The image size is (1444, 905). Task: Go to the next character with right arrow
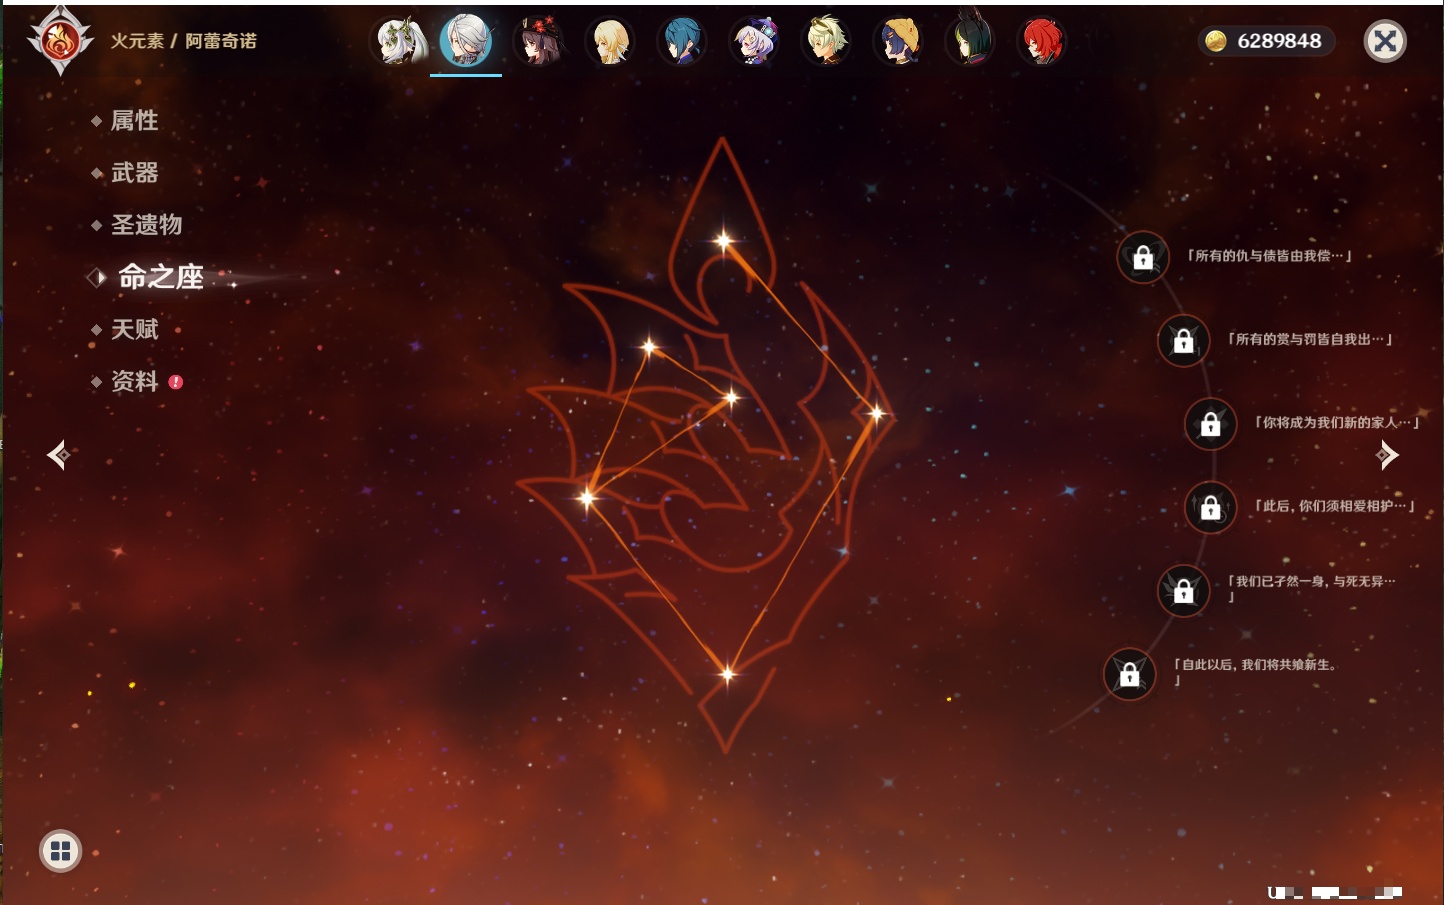click(1387, 455)
